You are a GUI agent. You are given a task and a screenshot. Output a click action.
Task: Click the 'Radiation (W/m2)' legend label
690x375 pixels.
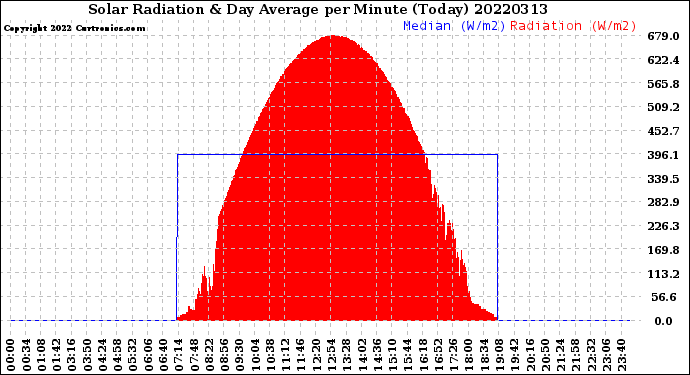pyautogui.click(x=573, y=26)
